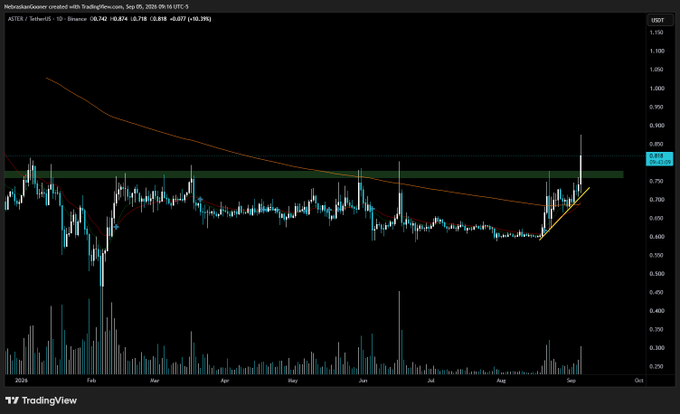Click the 0.650 price axis label
Image resolution: width=680 pixels, height=414 pixels.
[x=657, y=218]
